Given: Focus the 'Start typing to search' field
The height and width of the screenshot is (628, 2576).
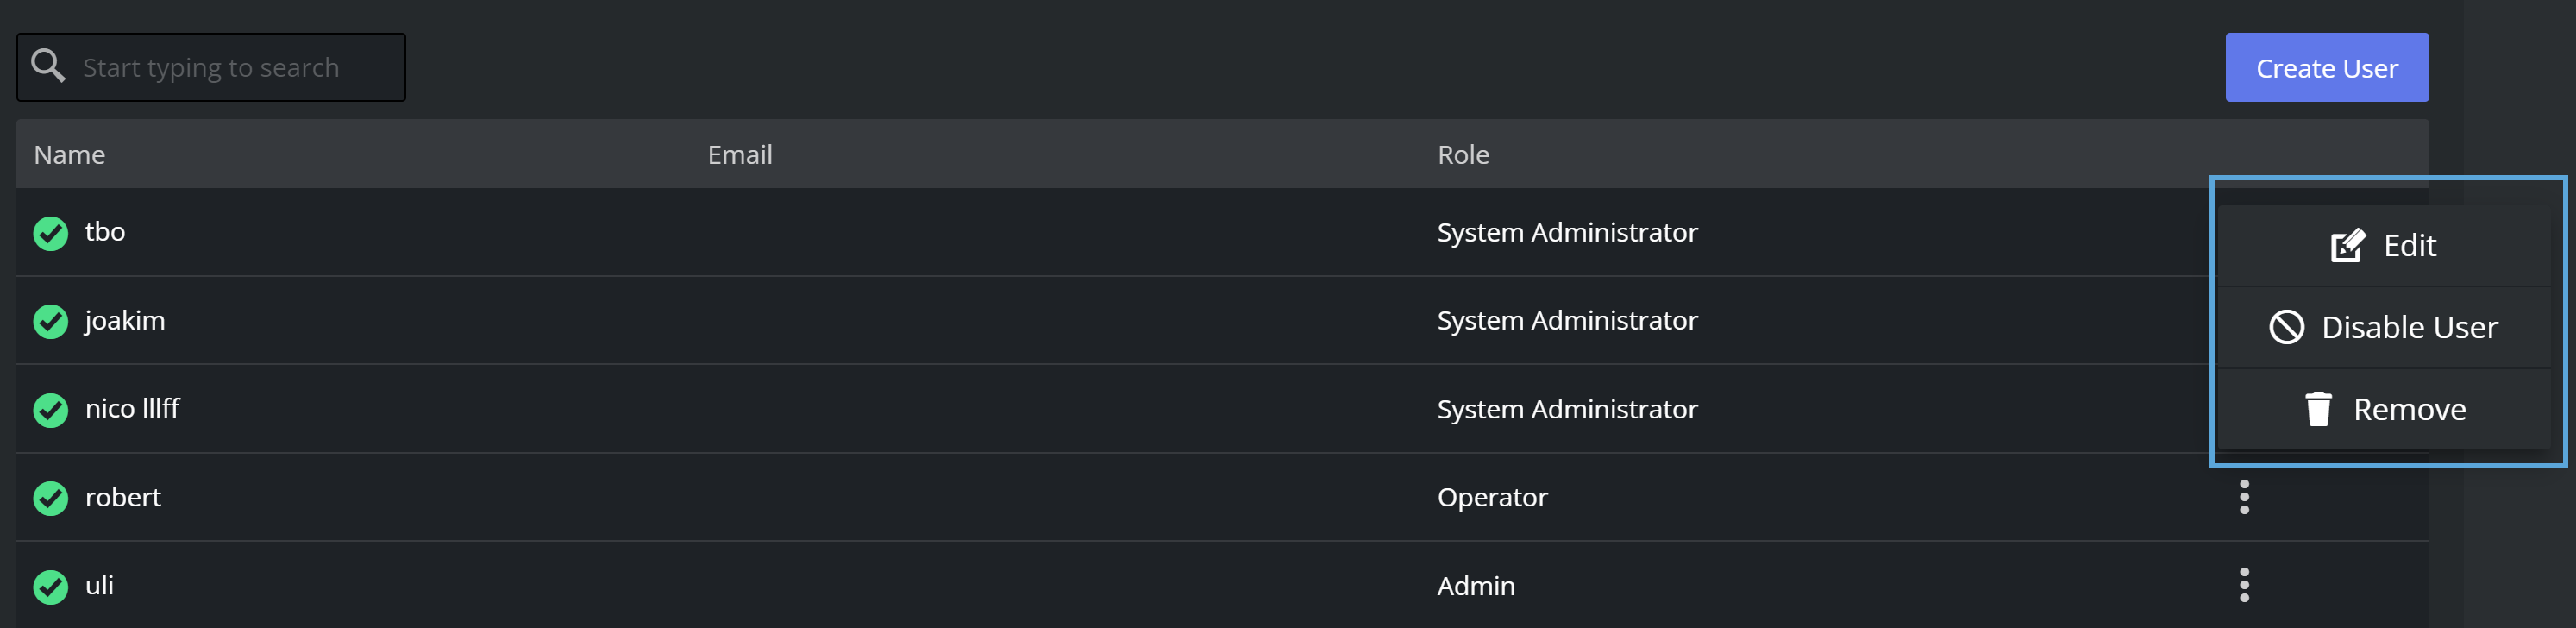Looking at the screenshot, I should pos(230,68).
